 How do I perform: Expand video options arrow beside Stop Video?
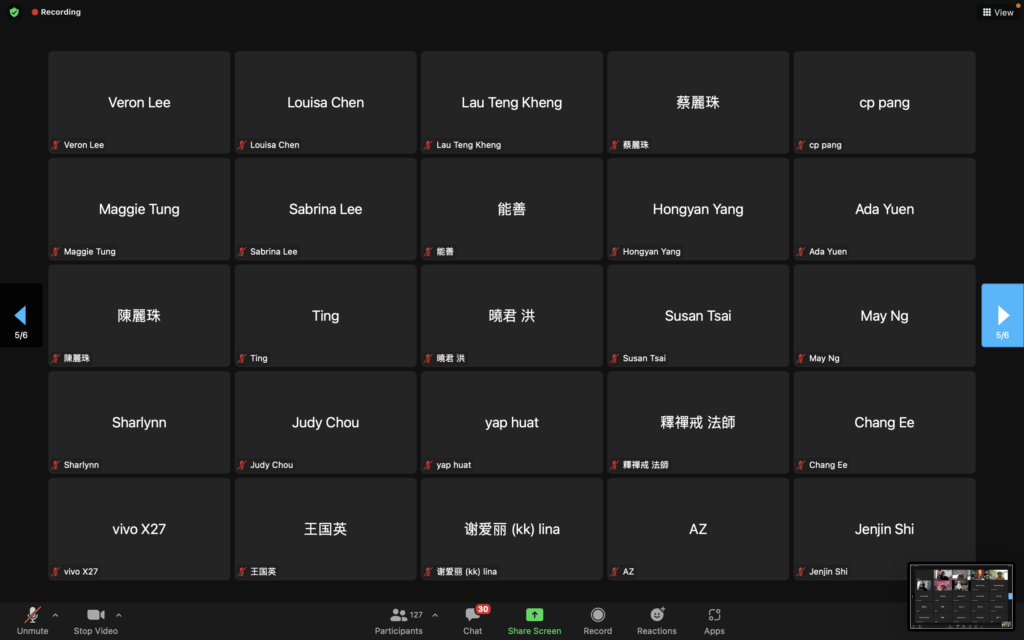coord(119,615)
